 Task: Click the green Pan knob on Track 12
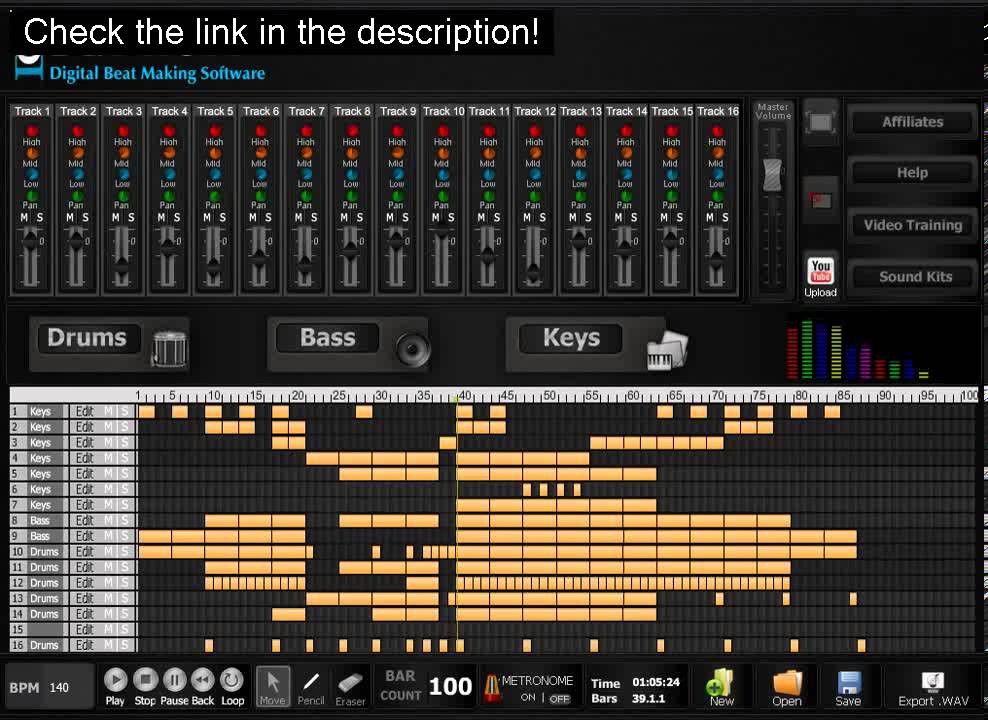click(x=534, y=196)
